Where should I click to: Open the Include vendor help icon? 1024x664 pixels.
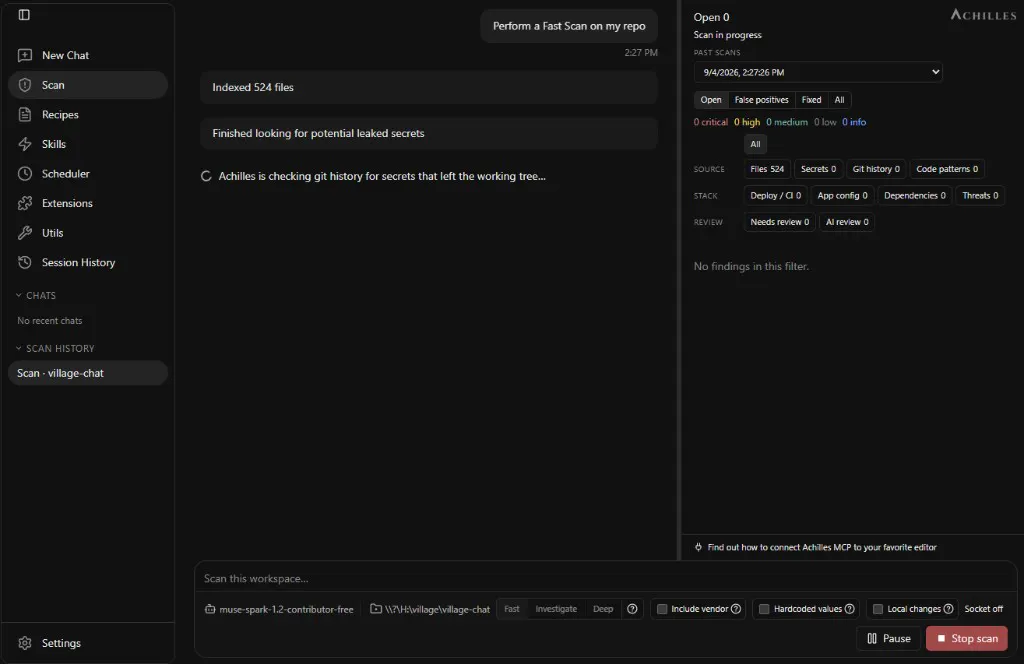tap(736, 609)
